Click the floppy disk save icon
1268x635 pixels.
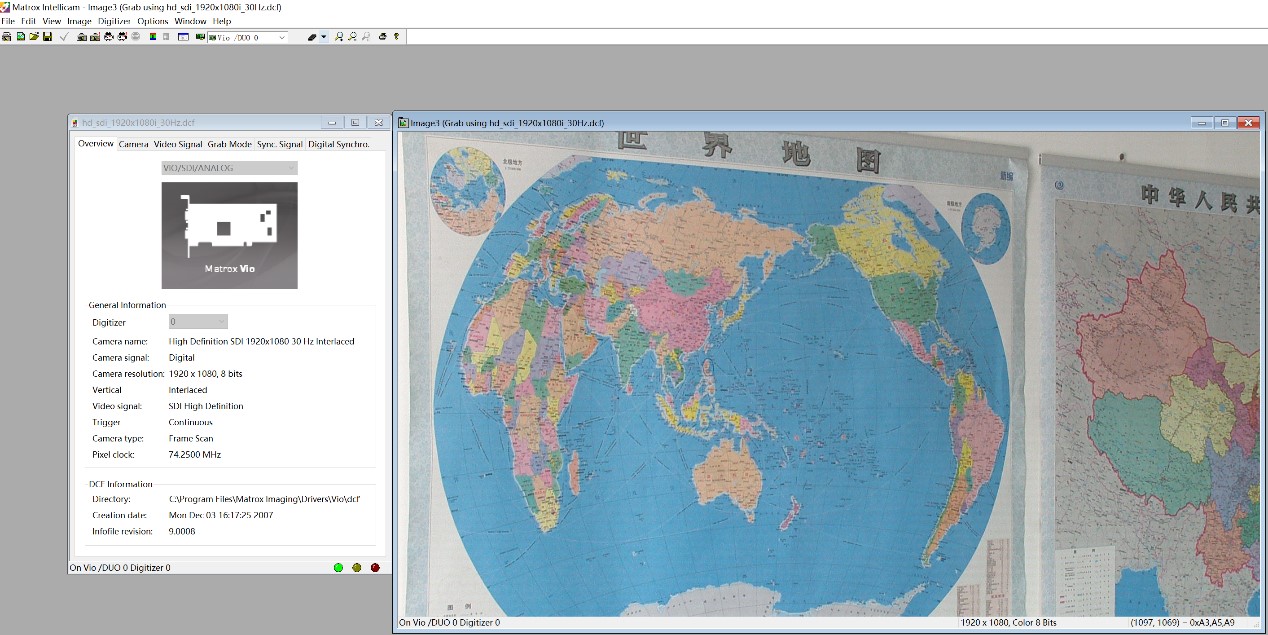point(48,37)
